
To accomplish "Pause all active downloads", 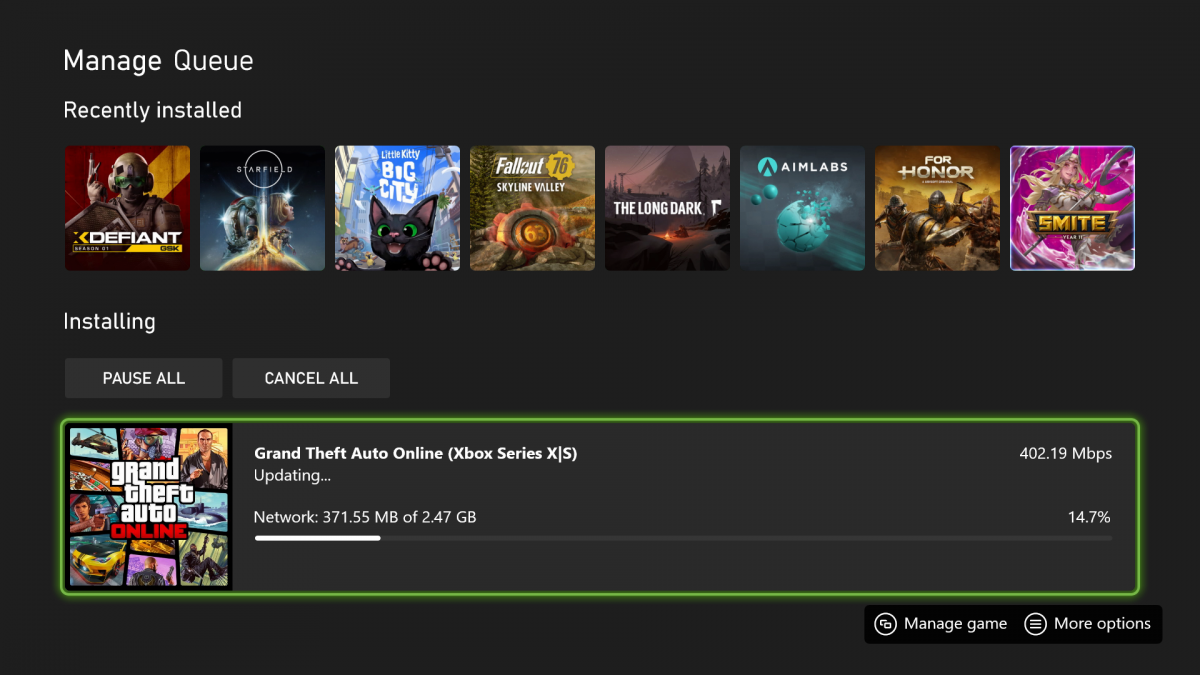I will point(143,378).
